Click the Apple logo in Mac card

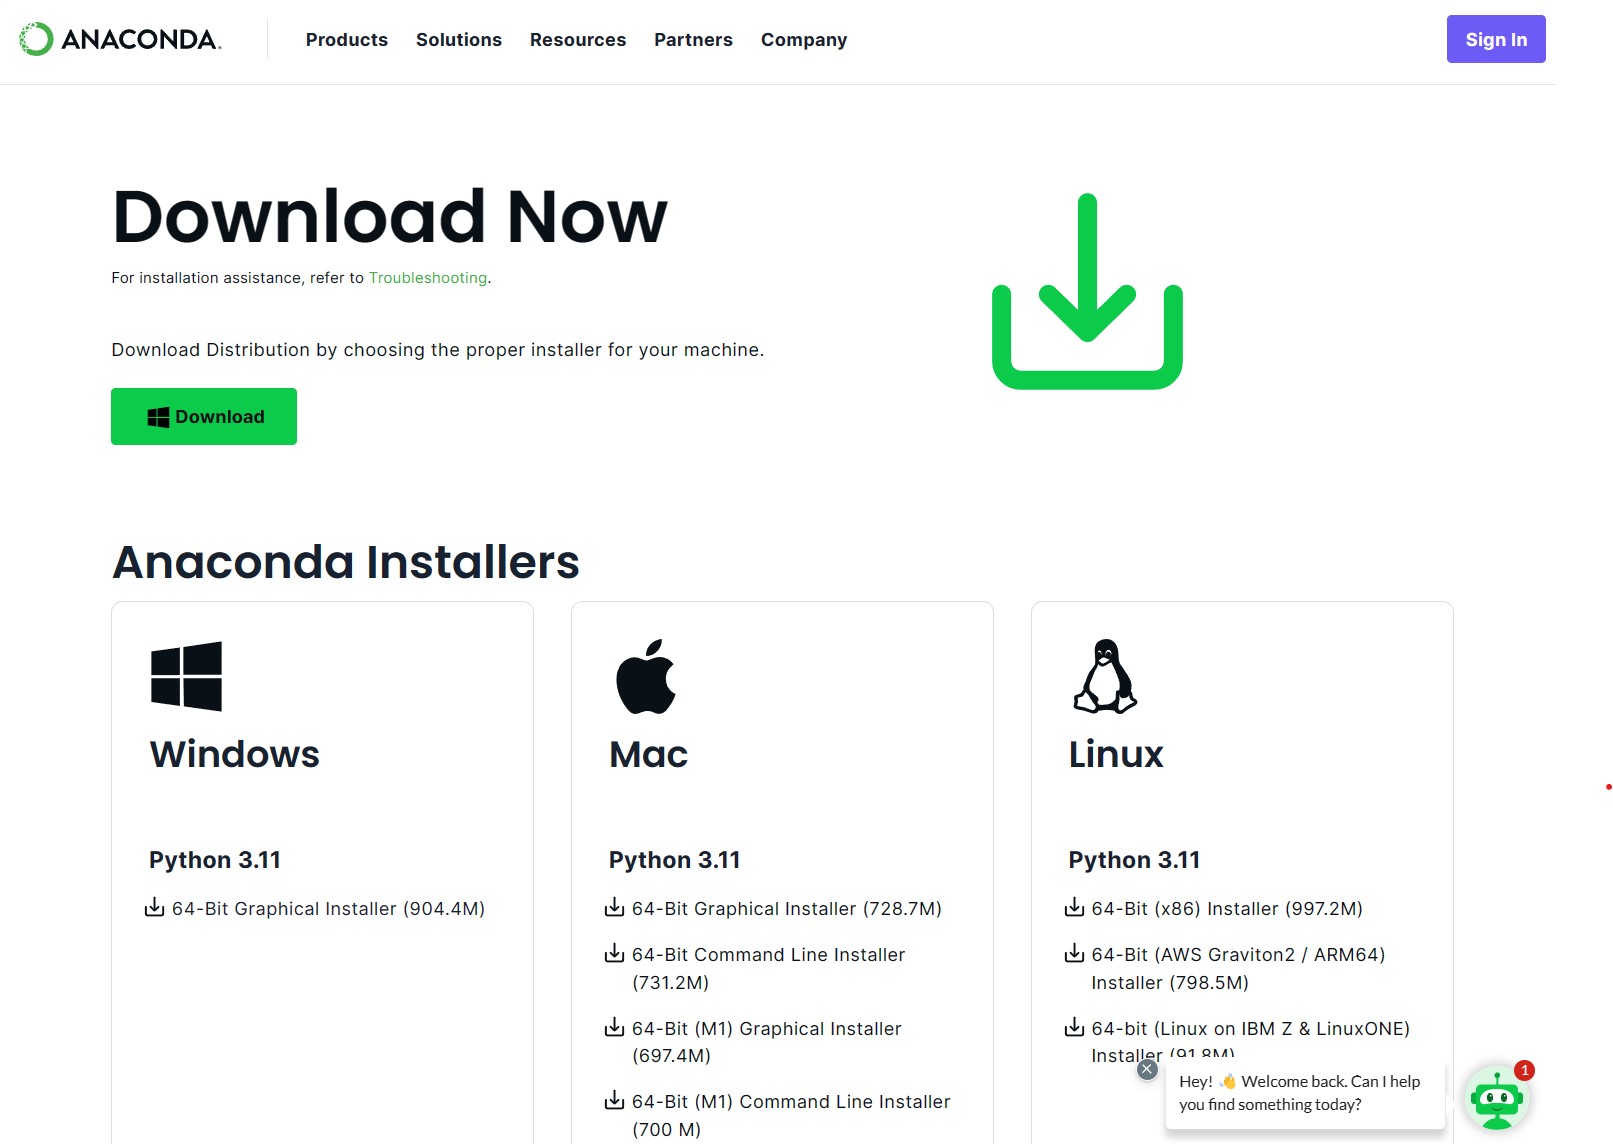pyautogui.click(x=646, y=677)
